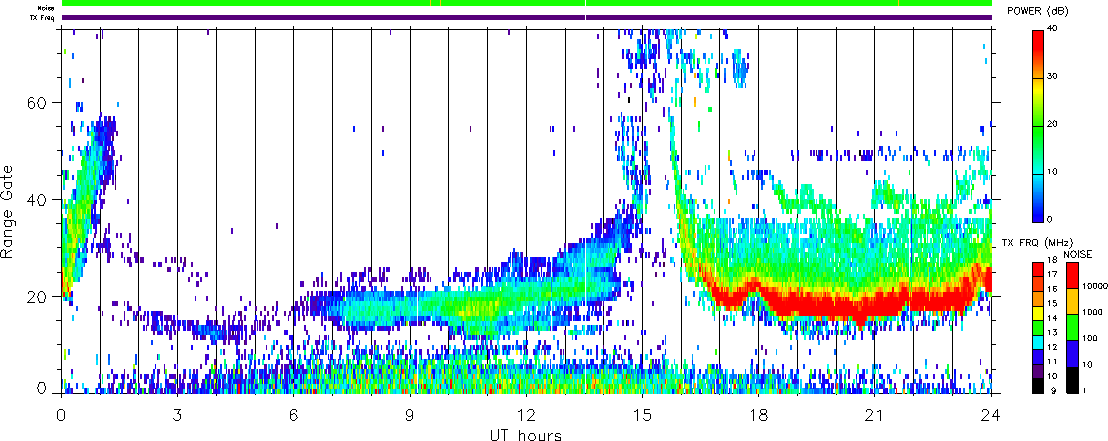Click the '1000' tick on the NOISE color bar
Screen dimensions: 1108x441
1092,312
